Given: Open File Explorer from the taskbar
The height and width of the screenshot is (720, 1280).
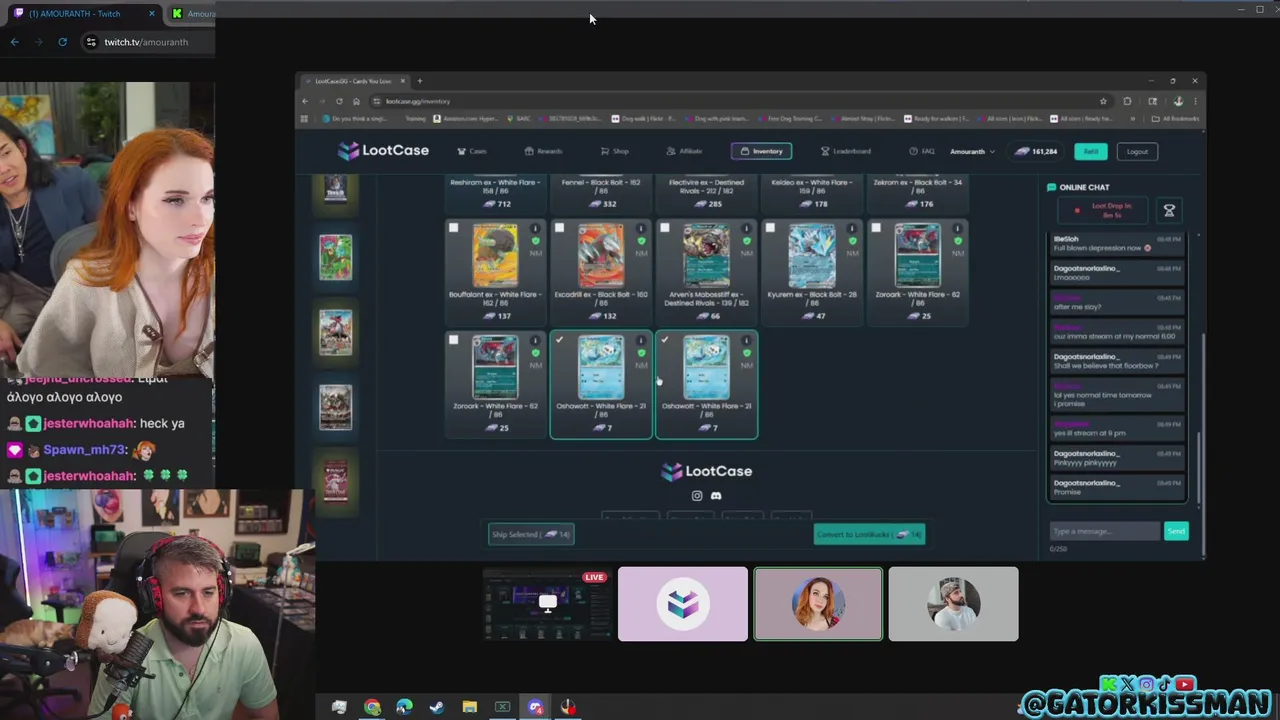Looking at the screenshot, I should [x=469, y=707].
